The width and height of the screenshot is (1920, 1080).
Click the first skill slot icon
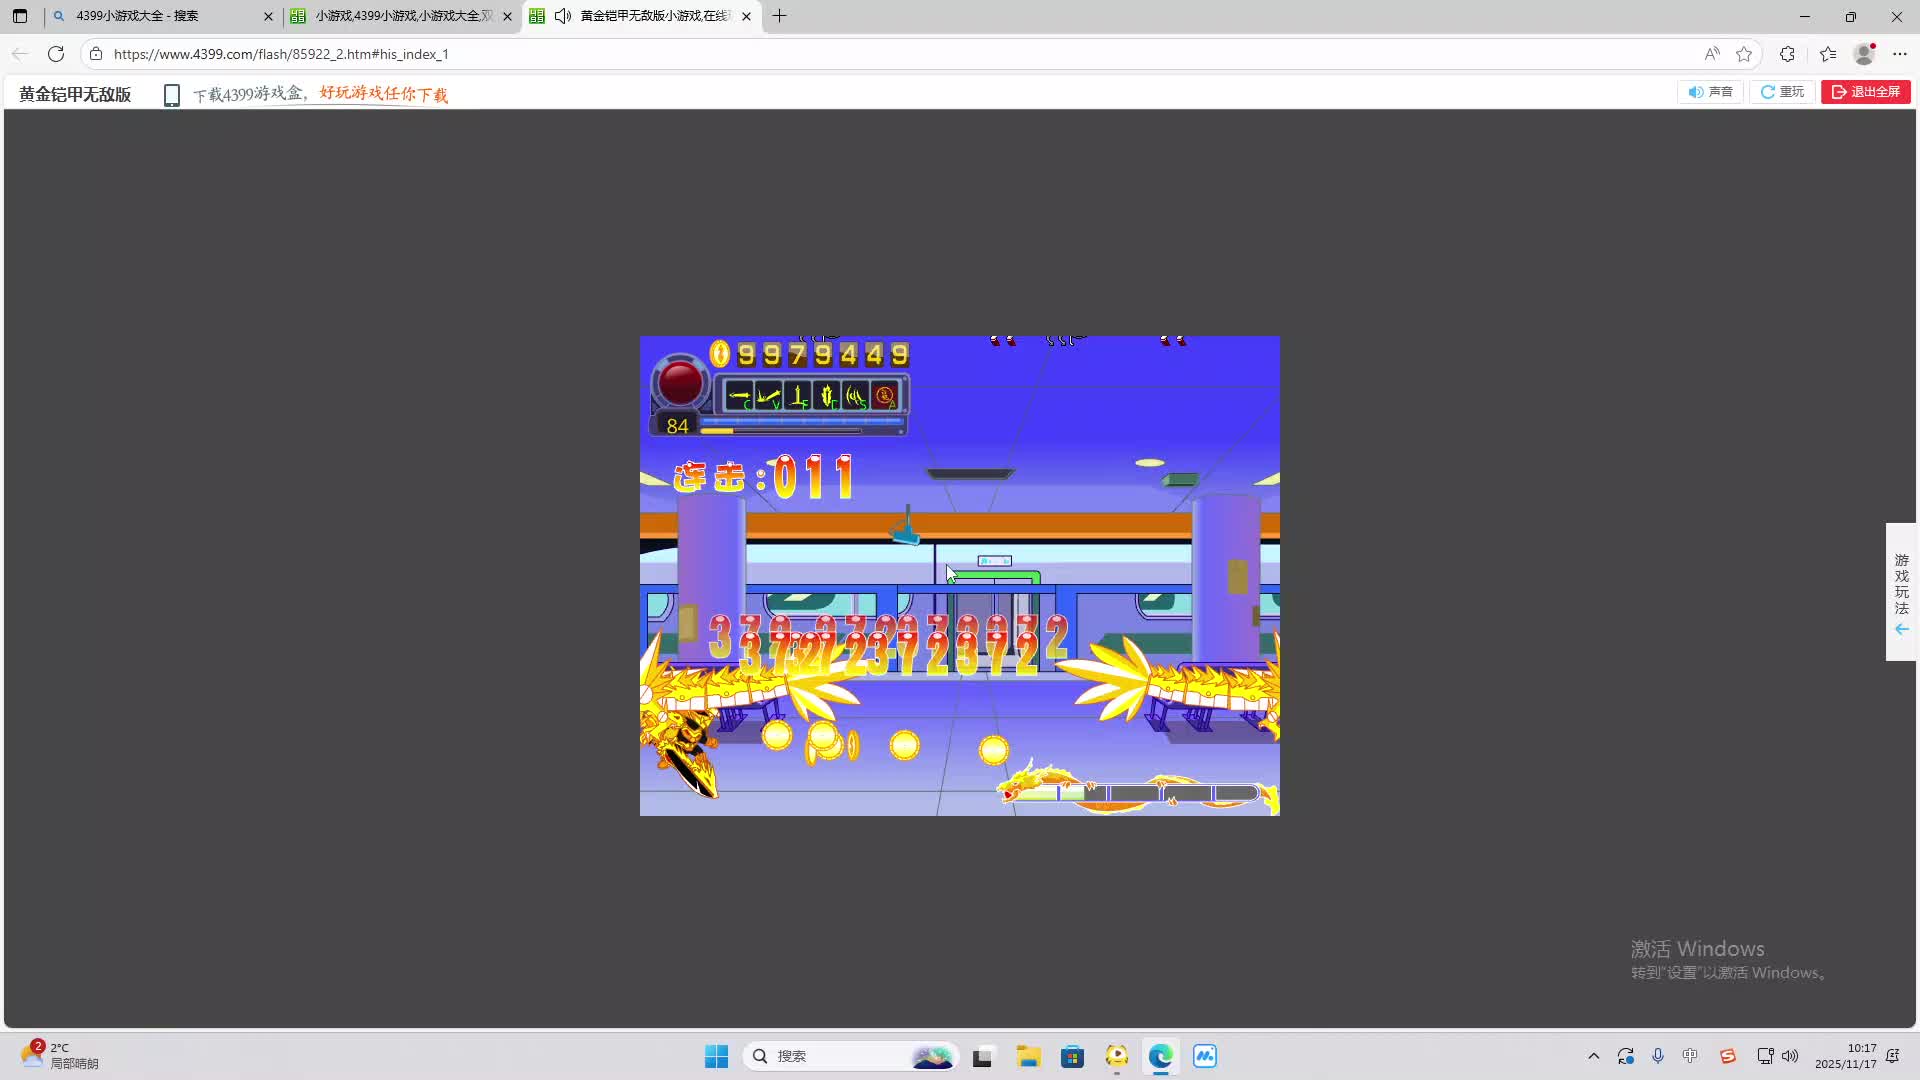point(739,397)
